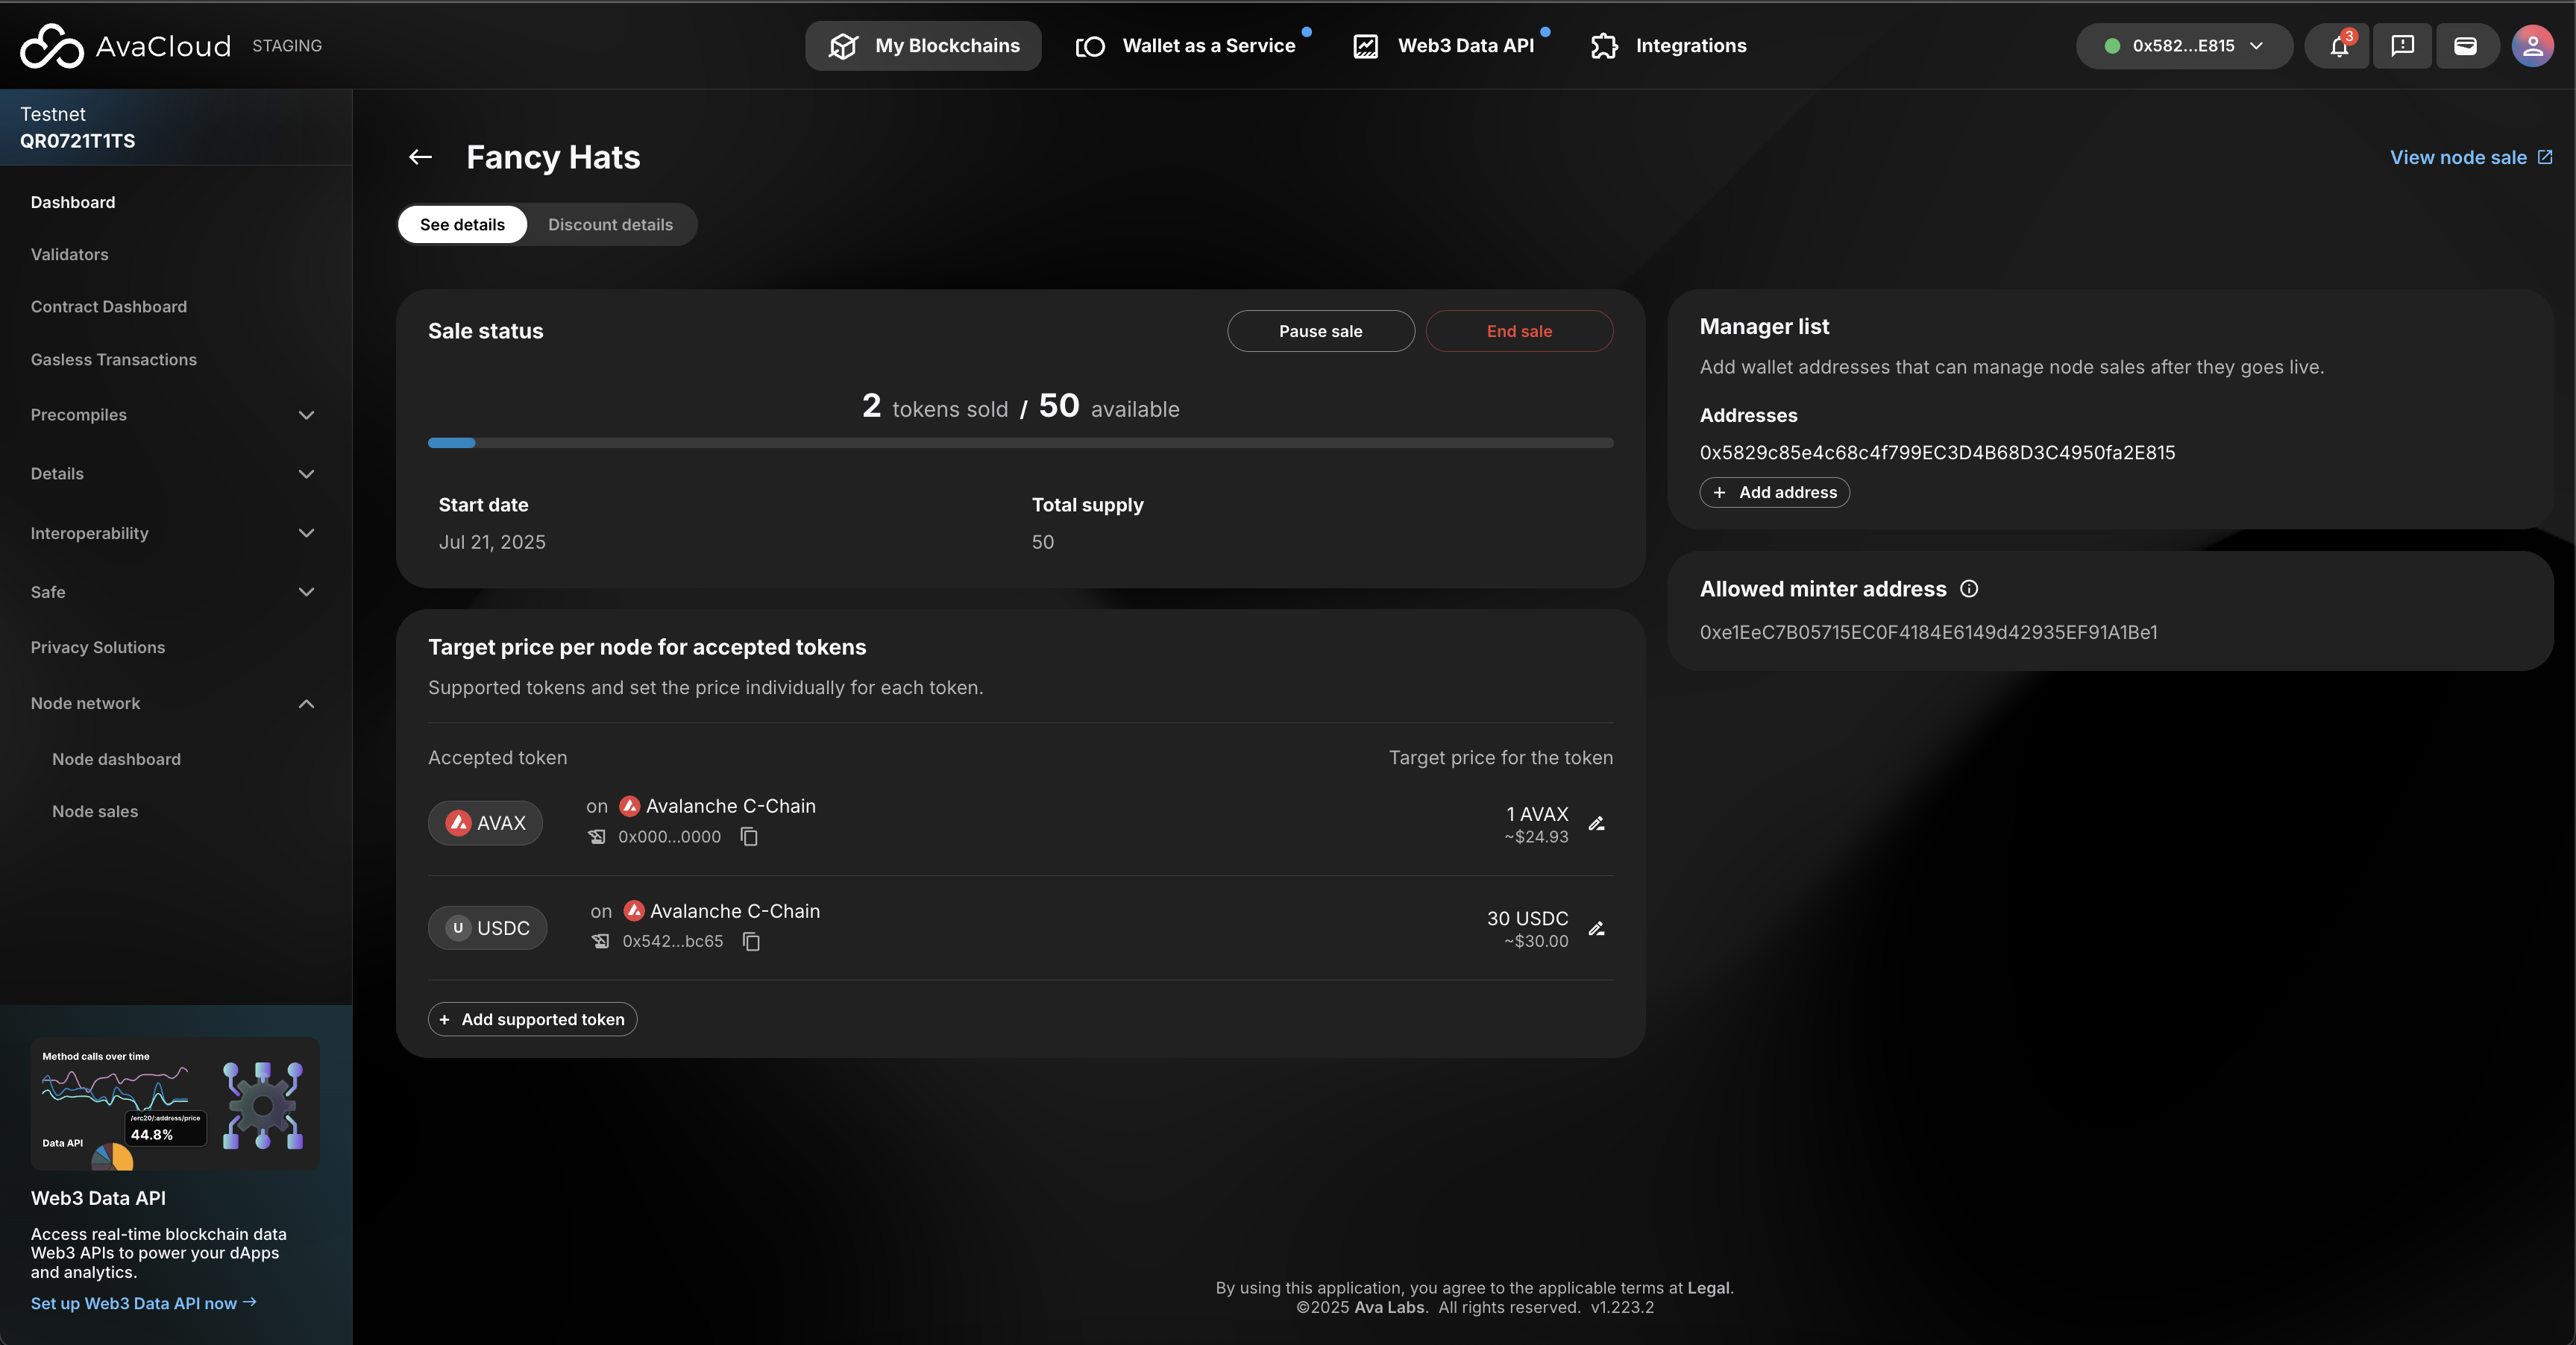Select the See details toggle
The width and height of the screenshot is (2576, 1345).
point(462,225)
